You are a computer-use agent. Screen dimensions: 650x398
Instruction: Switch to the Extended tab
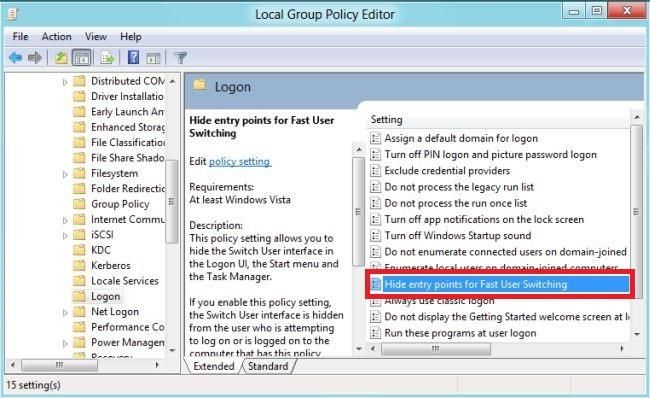click(213, 366)
